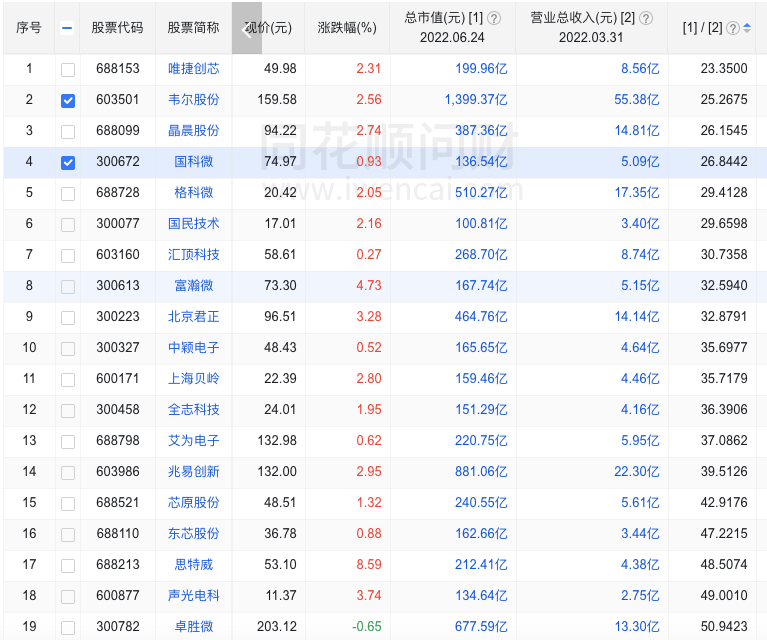Select stock code 603501
Viewport: 767px width, 640px height.
click(x=118, y=99)
